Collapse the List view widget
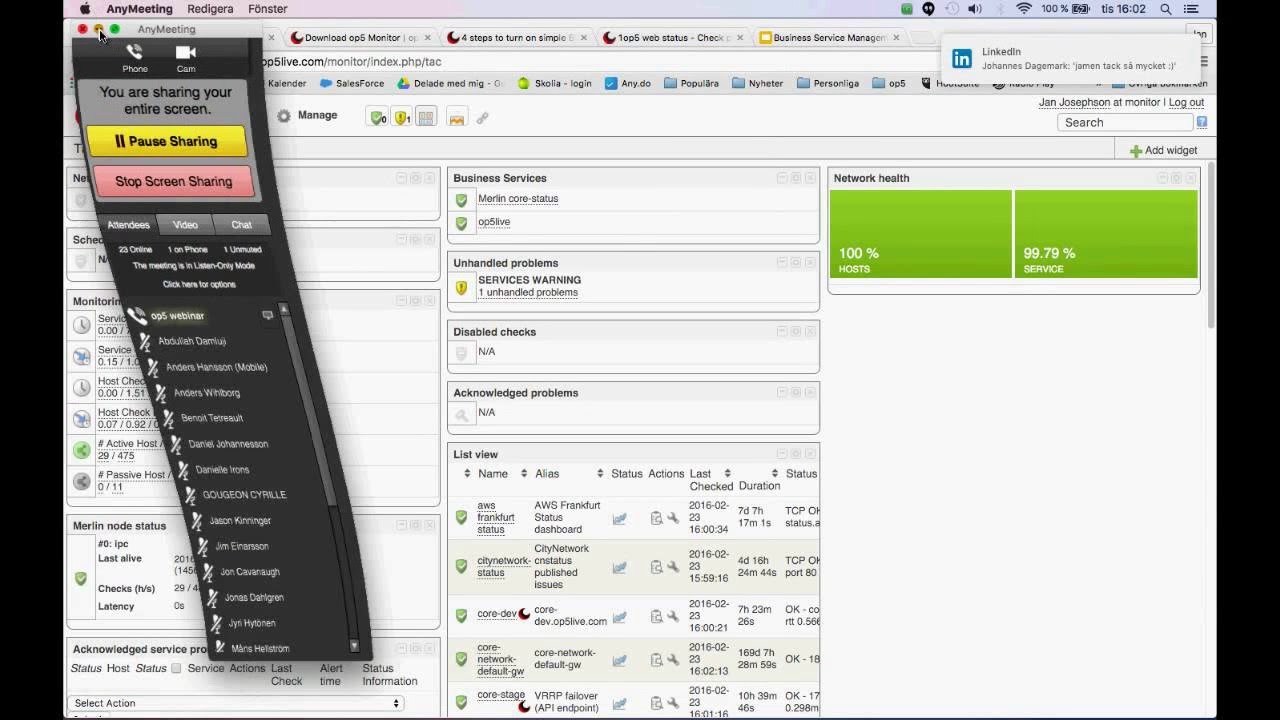This screenshot has width=1280, height=720. click(x=782, y=454)
